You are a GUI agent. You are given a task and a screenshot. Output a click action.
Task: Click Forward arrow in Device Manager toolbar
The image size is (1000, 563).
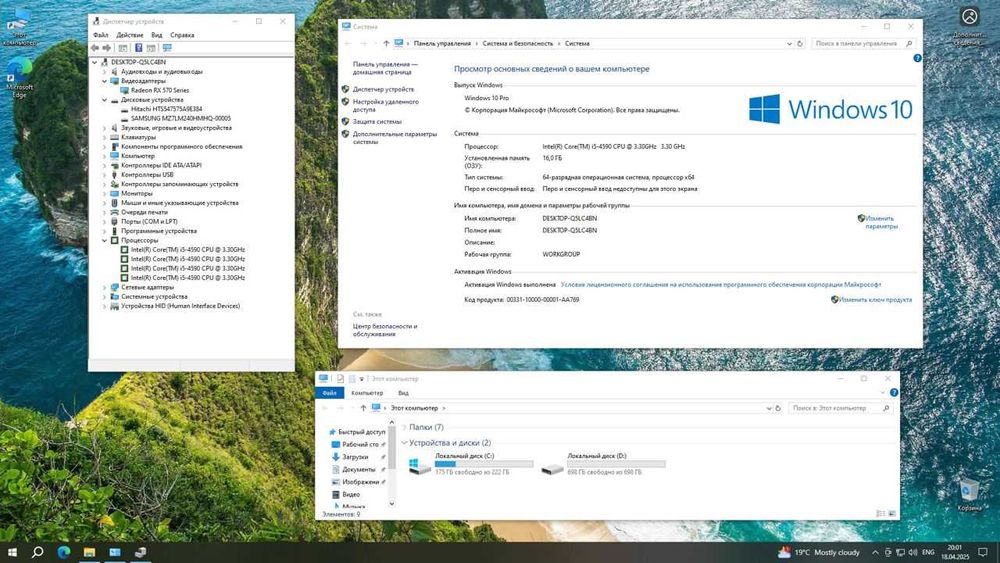coord(107,48)
